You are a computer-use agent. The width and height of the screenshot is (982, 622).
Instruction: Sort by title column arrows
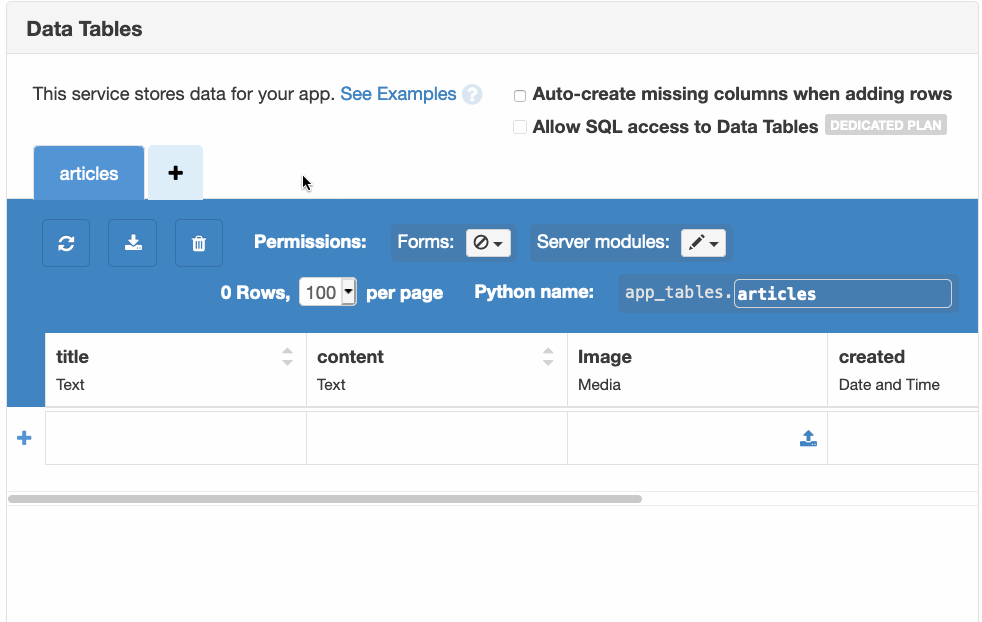(x=288, y=357)
